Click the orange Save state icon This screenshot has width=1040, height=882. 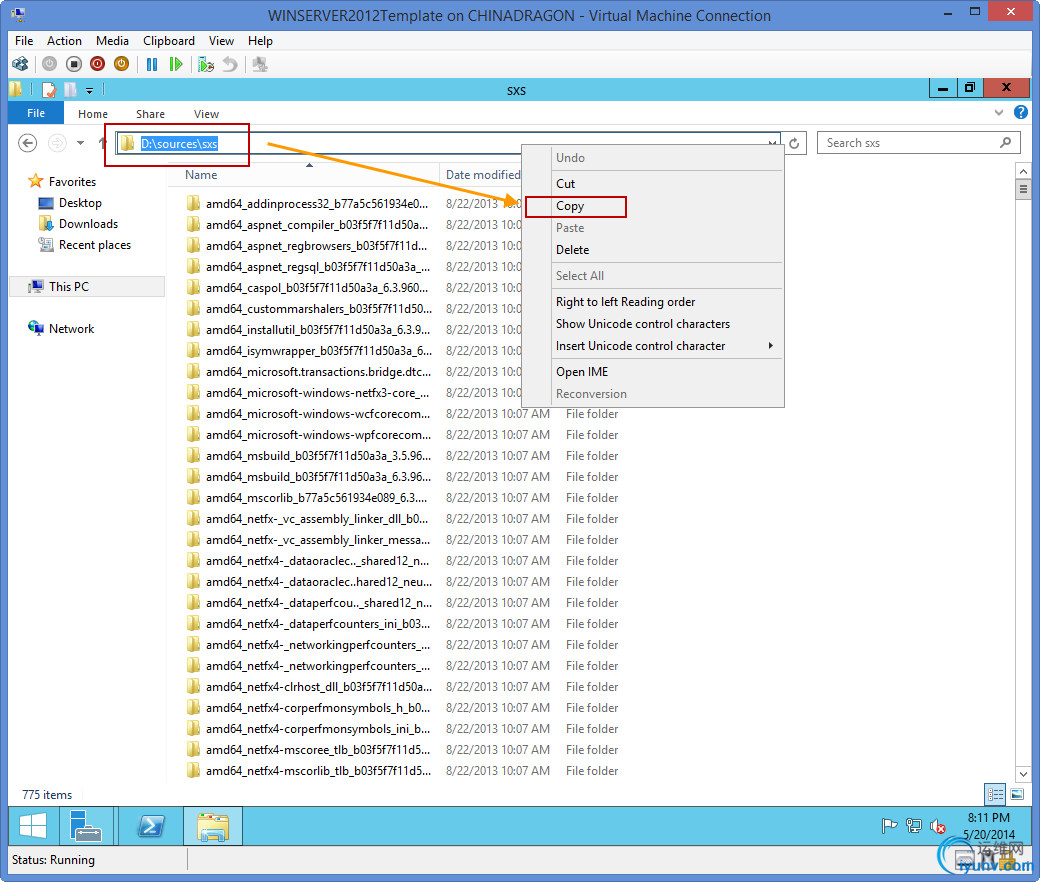tap(121, 64)
